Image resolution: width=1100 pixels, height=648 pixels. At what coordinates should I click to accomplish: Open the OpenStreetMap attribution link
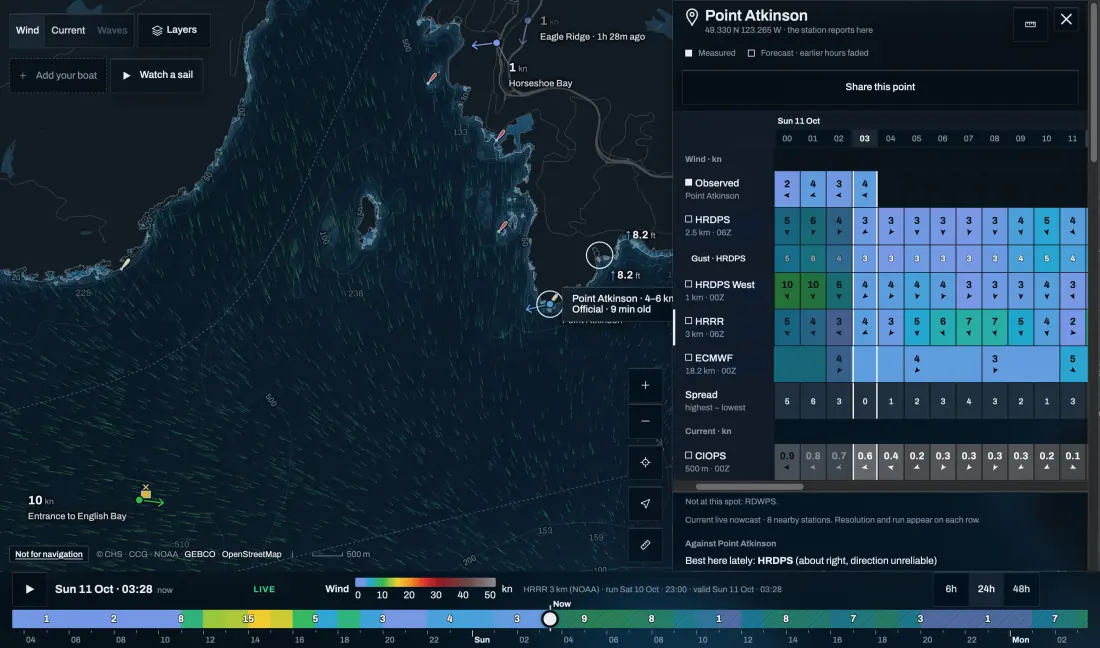pyautogui.click(x=251, y=554)
